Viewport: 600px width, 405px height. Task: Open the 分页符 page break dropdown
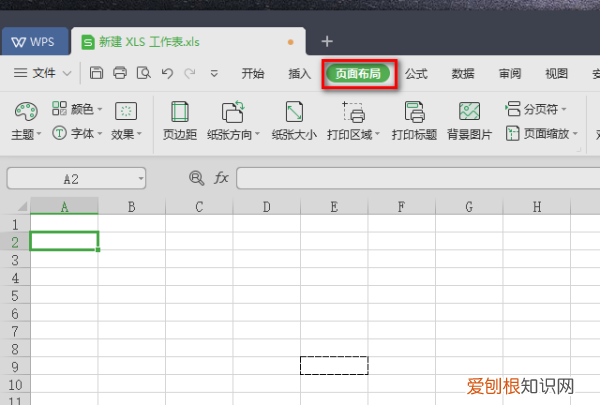[536, 109]
